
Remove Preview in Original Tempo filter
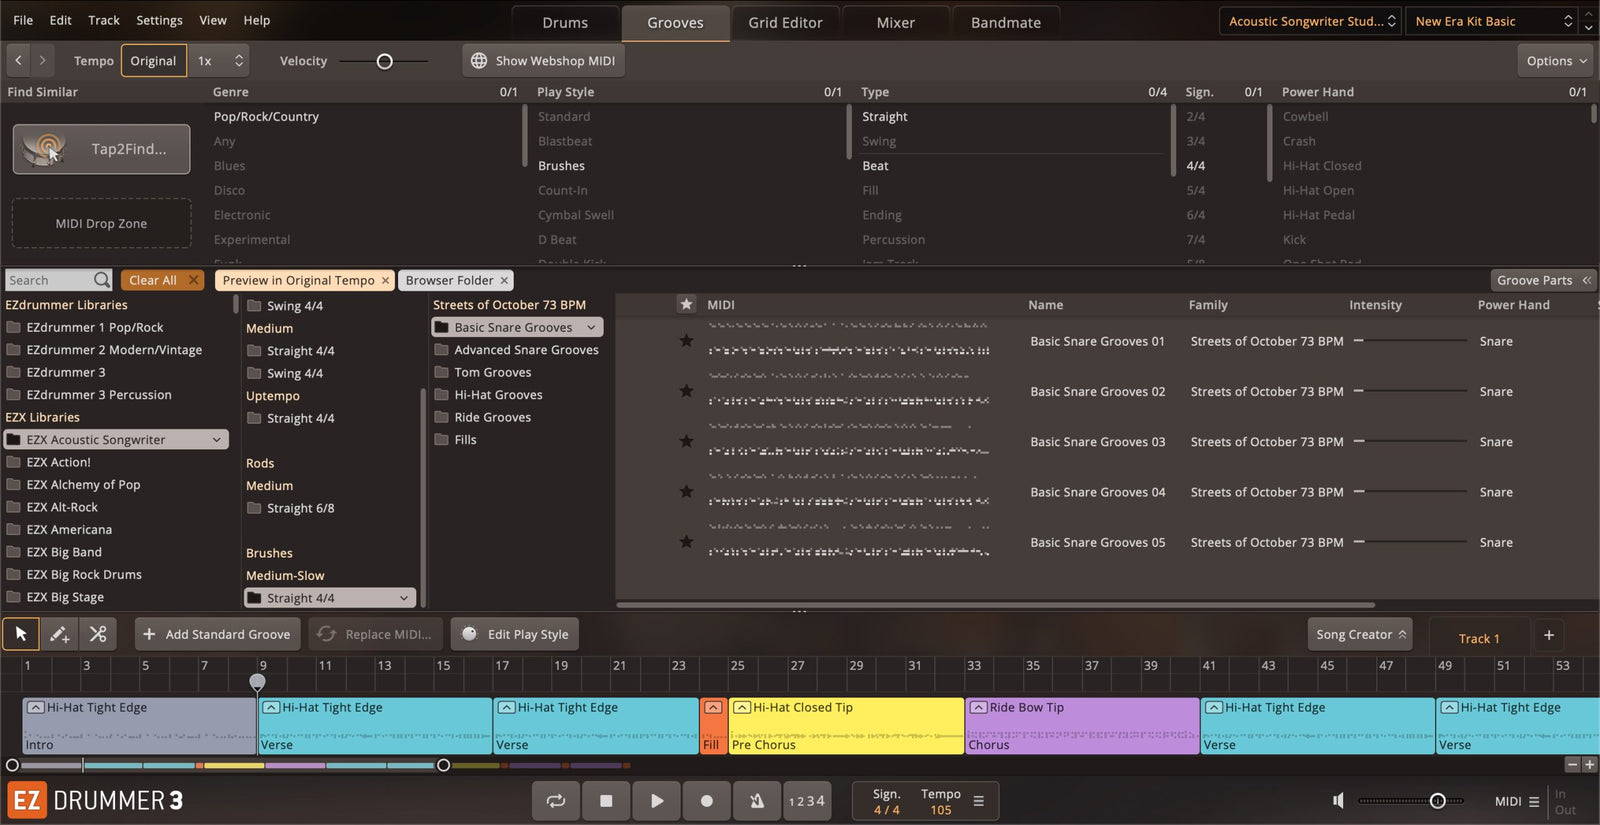tap(385, 280)
